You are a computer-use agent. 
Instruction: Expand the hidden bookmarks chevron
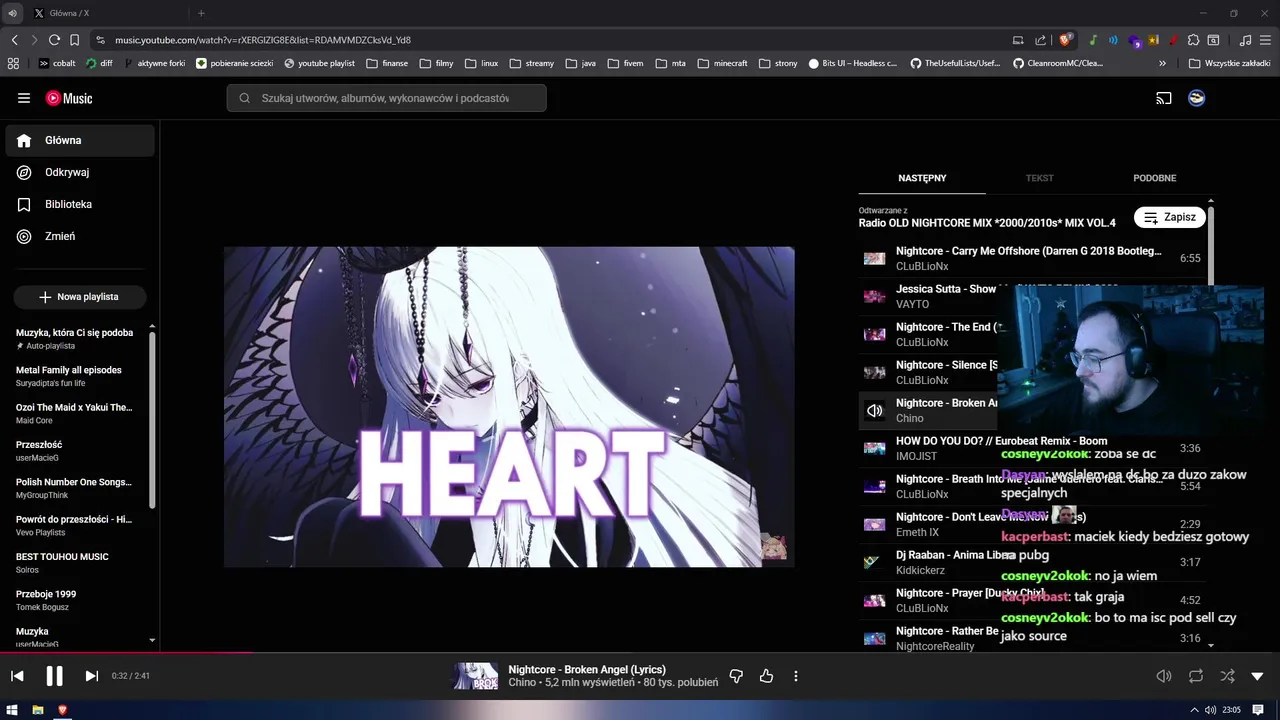click(x=1162, y=63)
